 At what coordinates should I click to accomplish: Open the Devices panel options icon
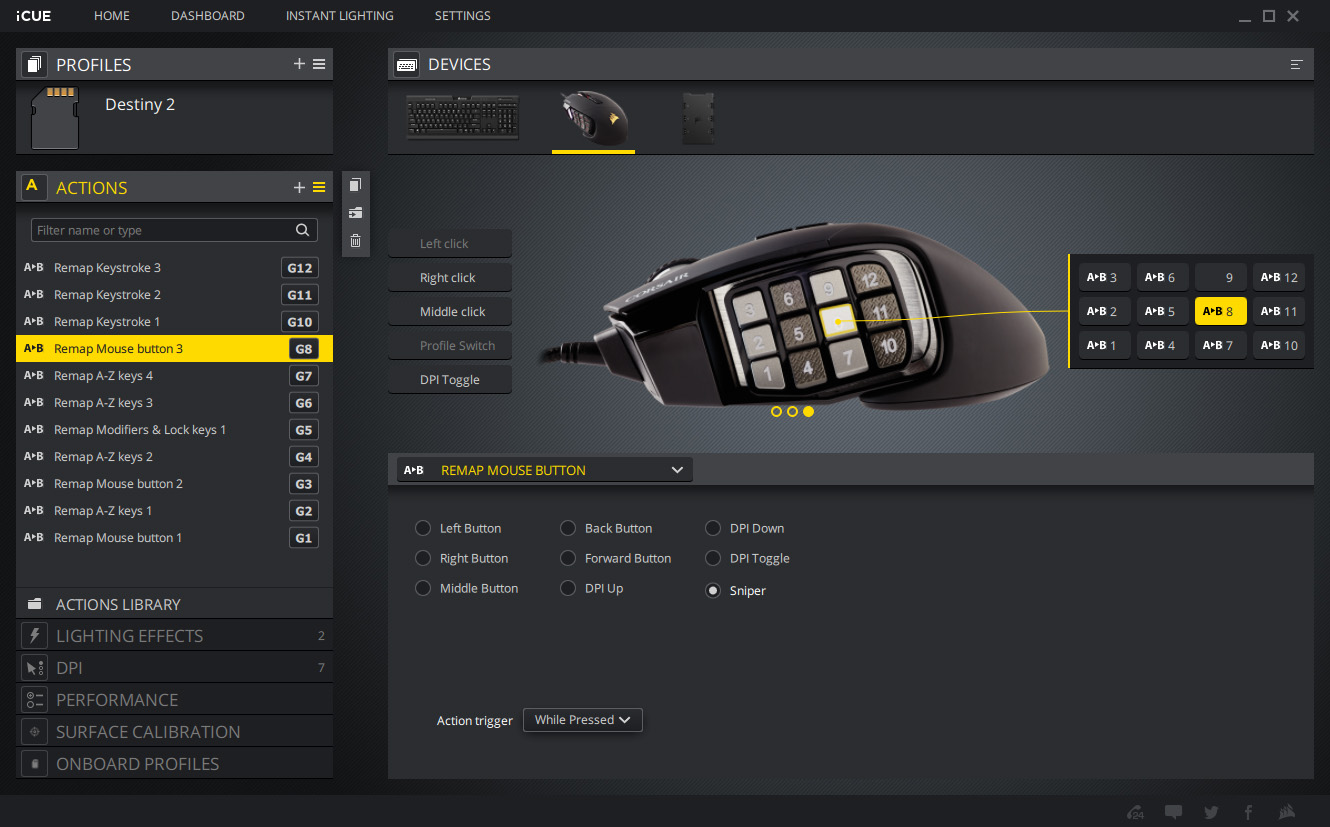point(1297,64)
